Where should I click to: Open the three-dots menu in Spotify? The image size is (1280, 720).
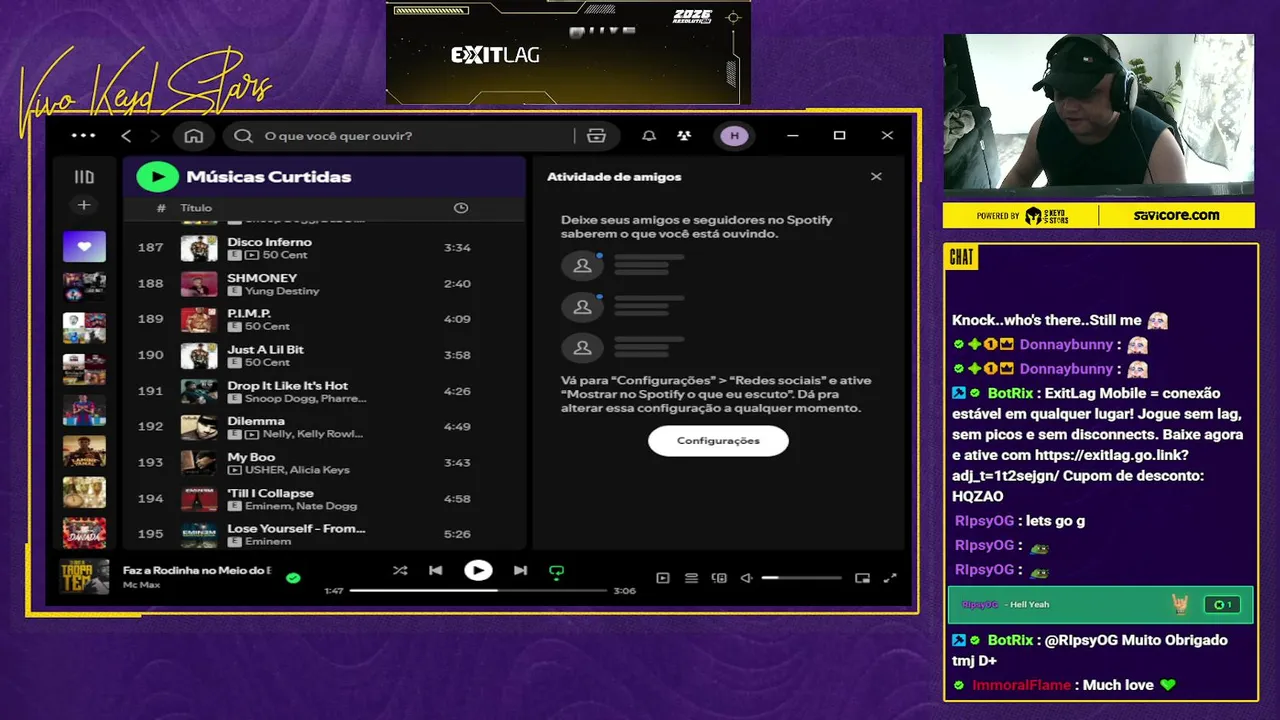(x=84, y=136)
